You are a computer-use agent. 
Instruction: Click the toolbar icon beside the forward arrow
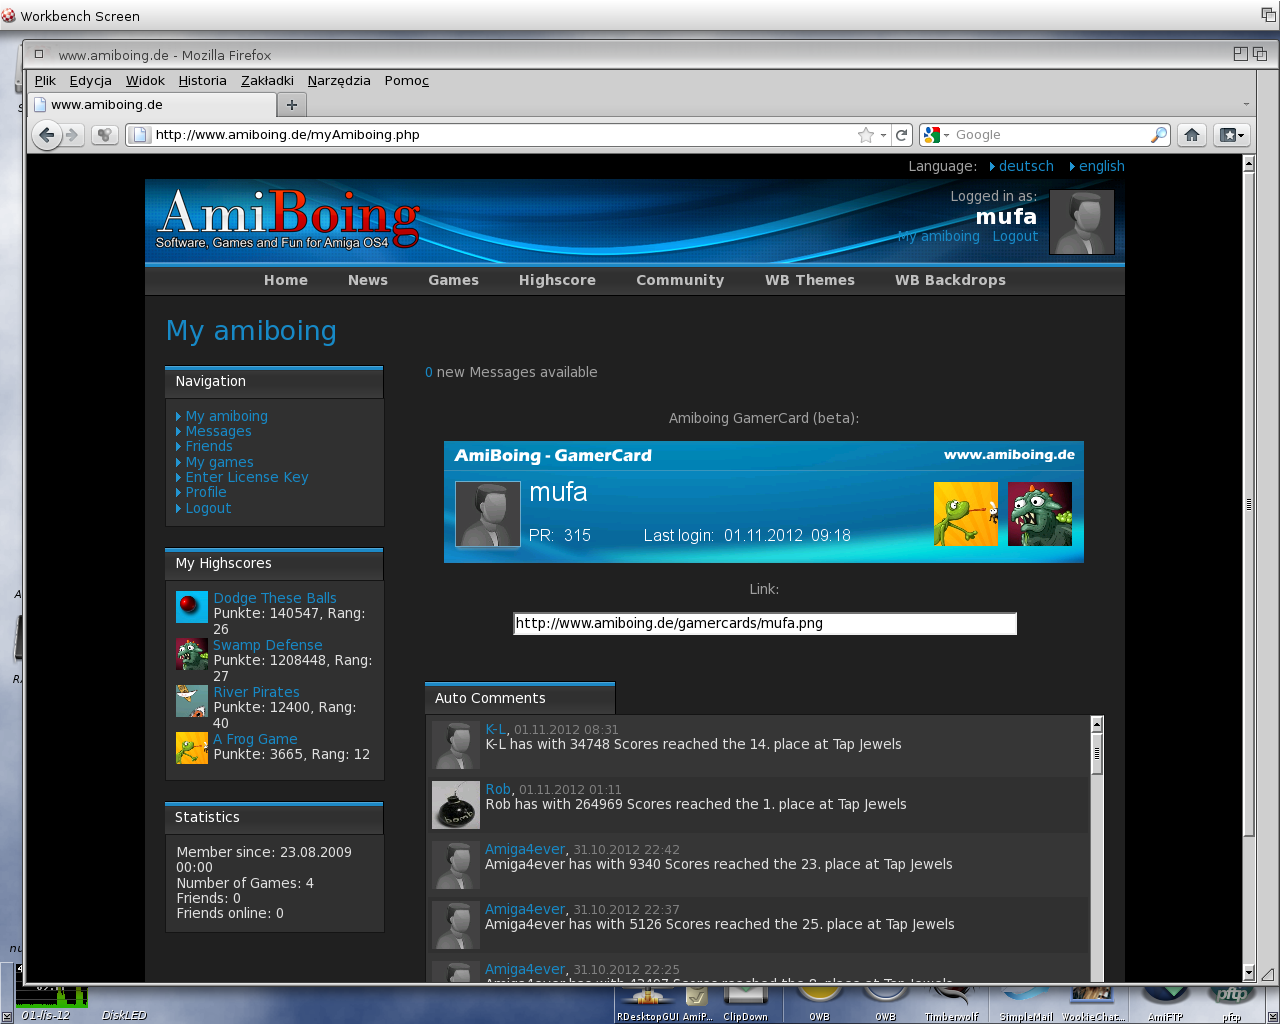[x=104, y=135]
